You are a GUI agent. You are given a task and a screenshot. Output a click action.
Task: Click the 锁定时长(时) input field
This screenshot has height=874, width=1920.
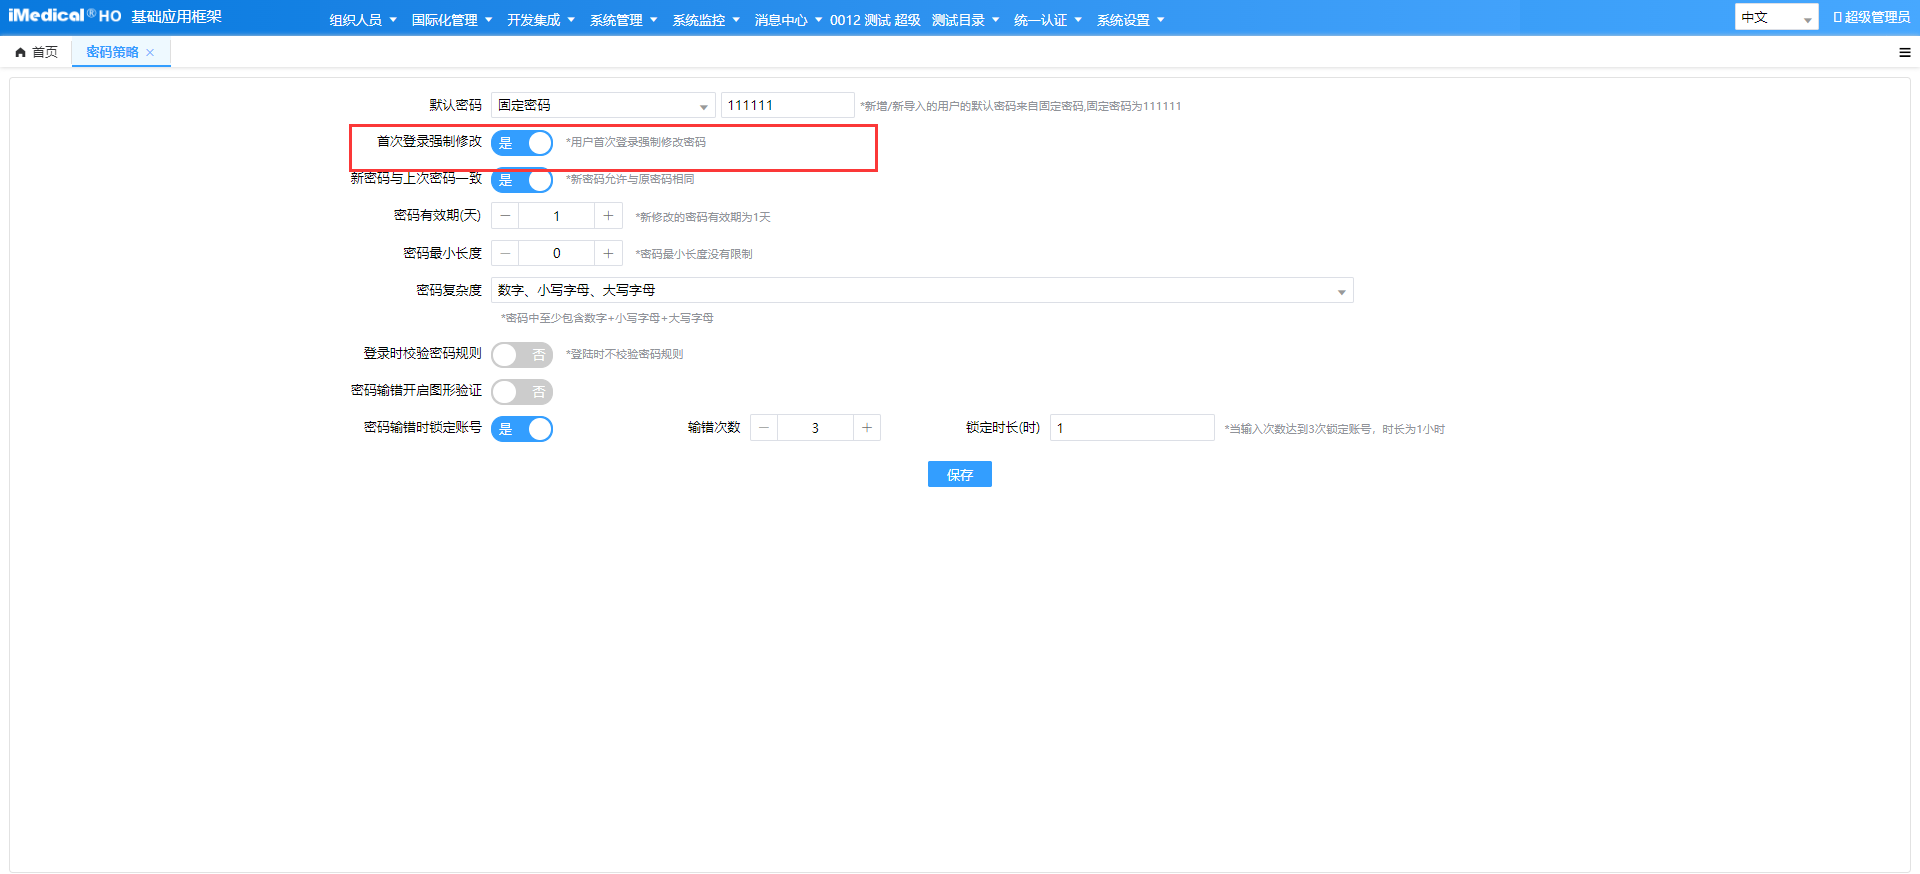point(1132,428)
